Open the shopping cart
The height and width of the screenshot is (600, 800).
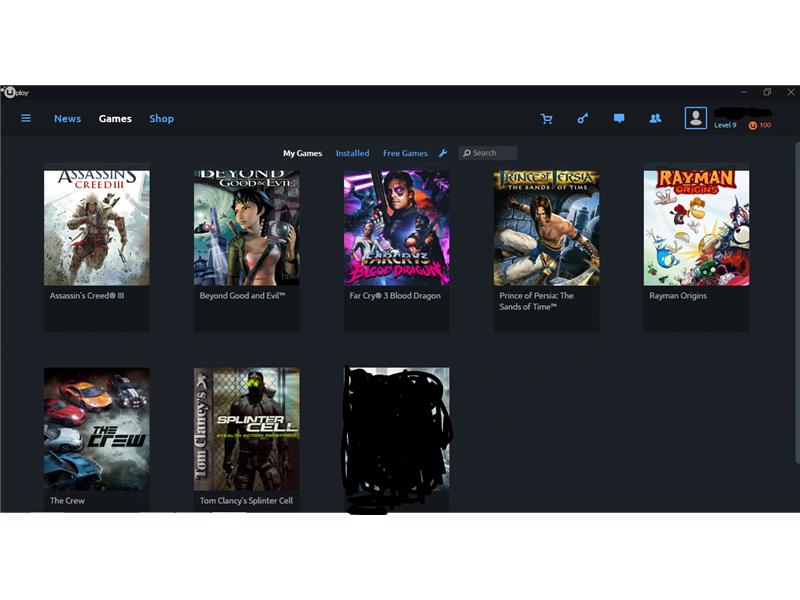click(x=546, y=119)
